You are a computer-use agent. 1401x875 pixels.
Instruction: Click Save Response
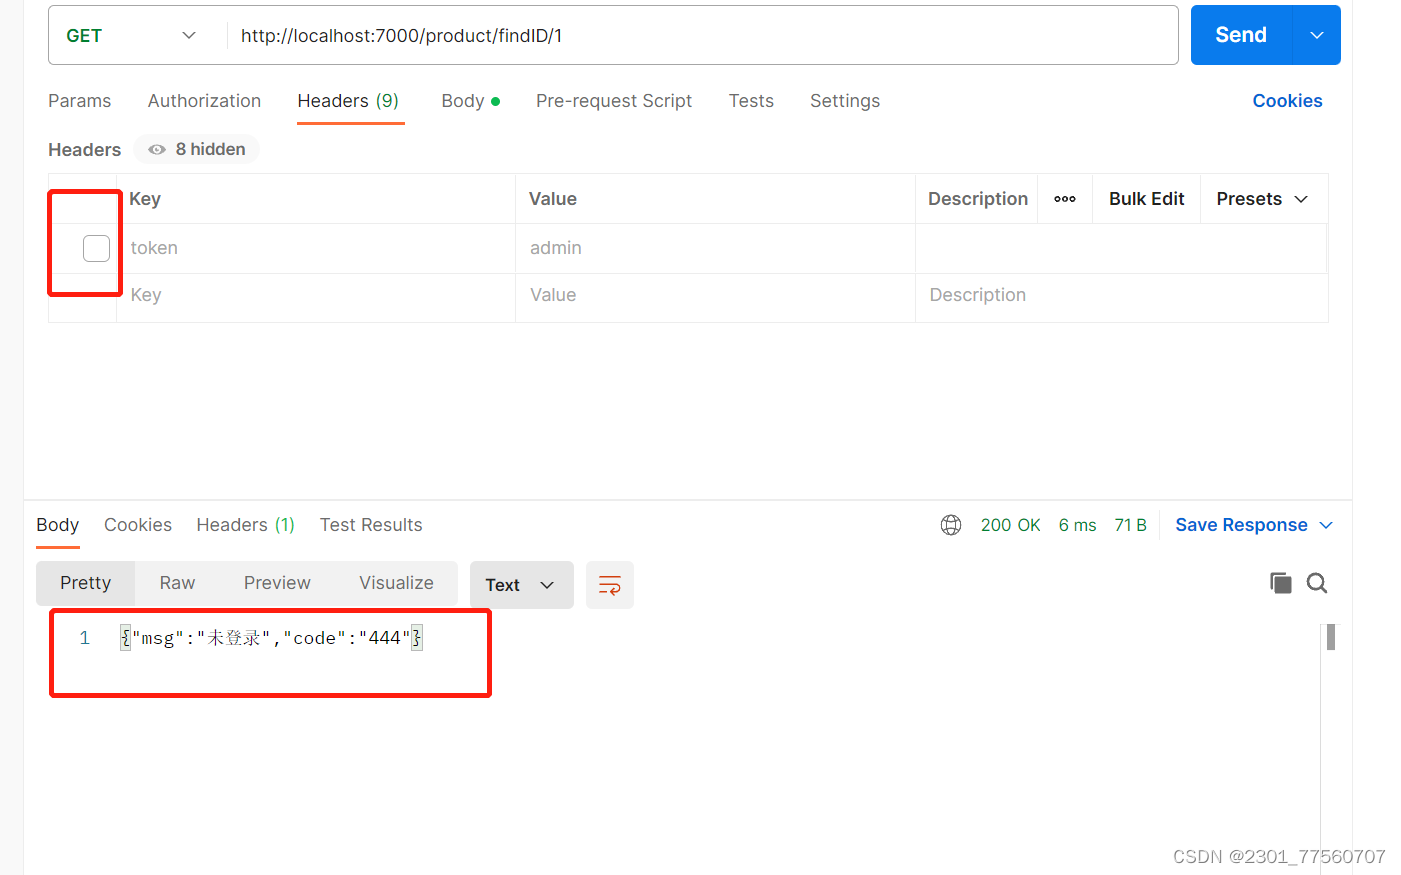click(x=1241, y=525)
